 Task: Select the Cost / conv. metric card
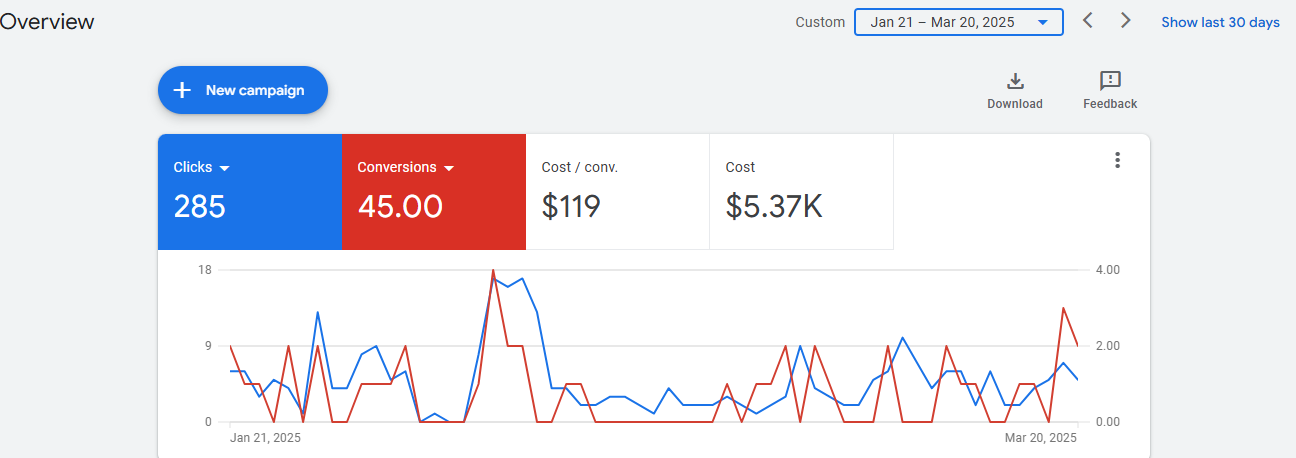coord(617,191)
